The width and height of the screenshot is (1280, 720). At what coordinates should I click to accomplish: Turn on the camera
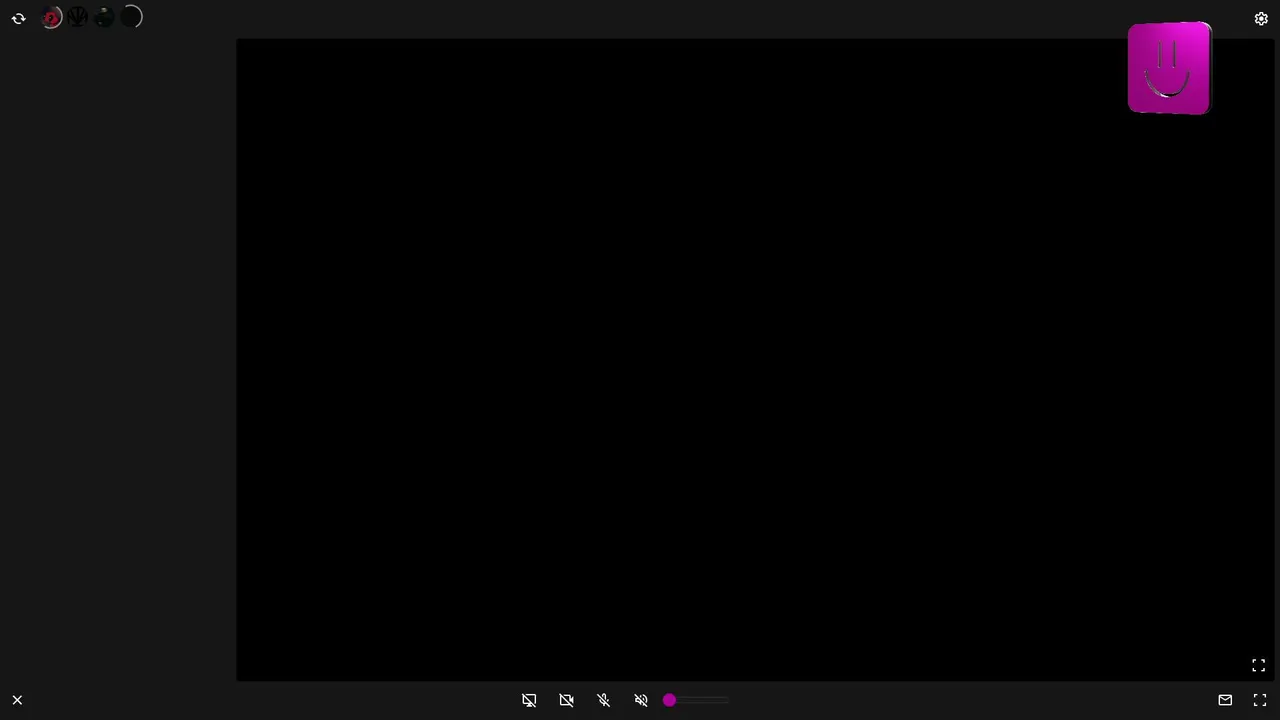(566, 700)
